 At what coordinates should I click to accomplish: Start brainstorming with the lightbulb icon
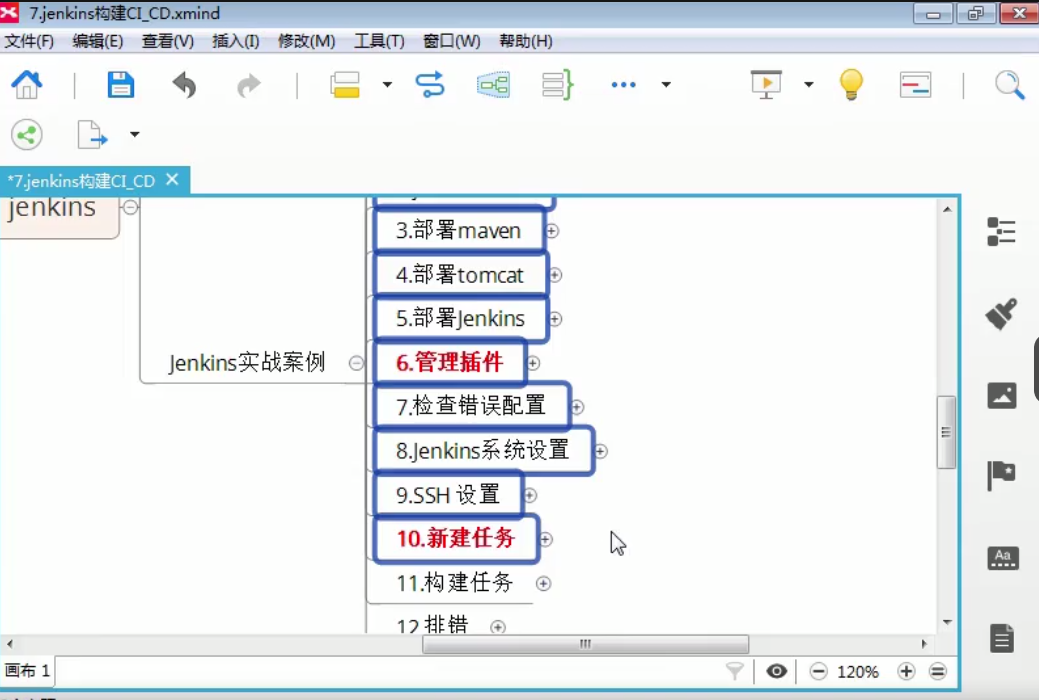coord(851,85)
